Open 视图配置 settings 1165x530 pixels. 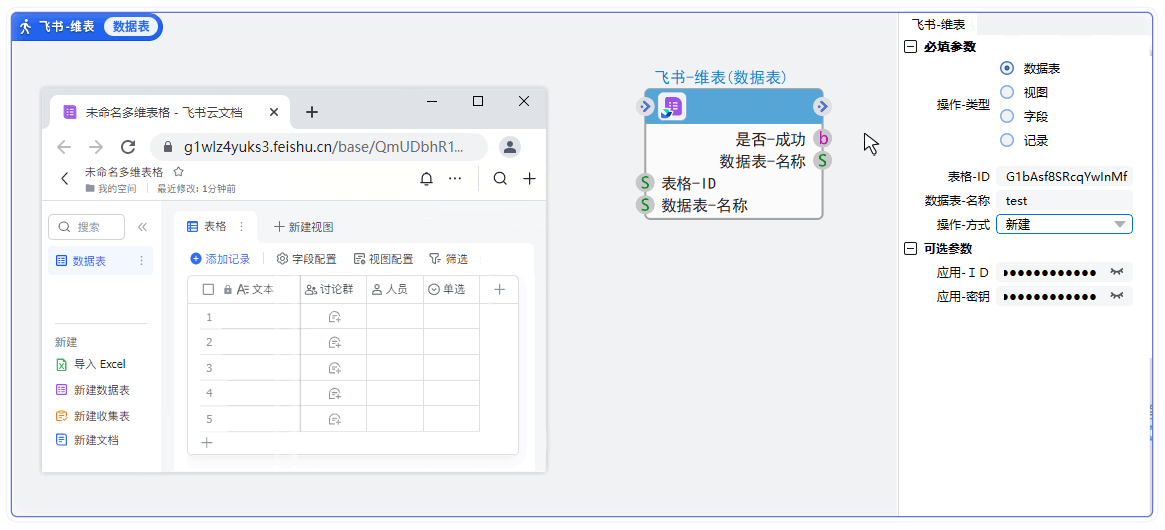click(x=383, y=259)
